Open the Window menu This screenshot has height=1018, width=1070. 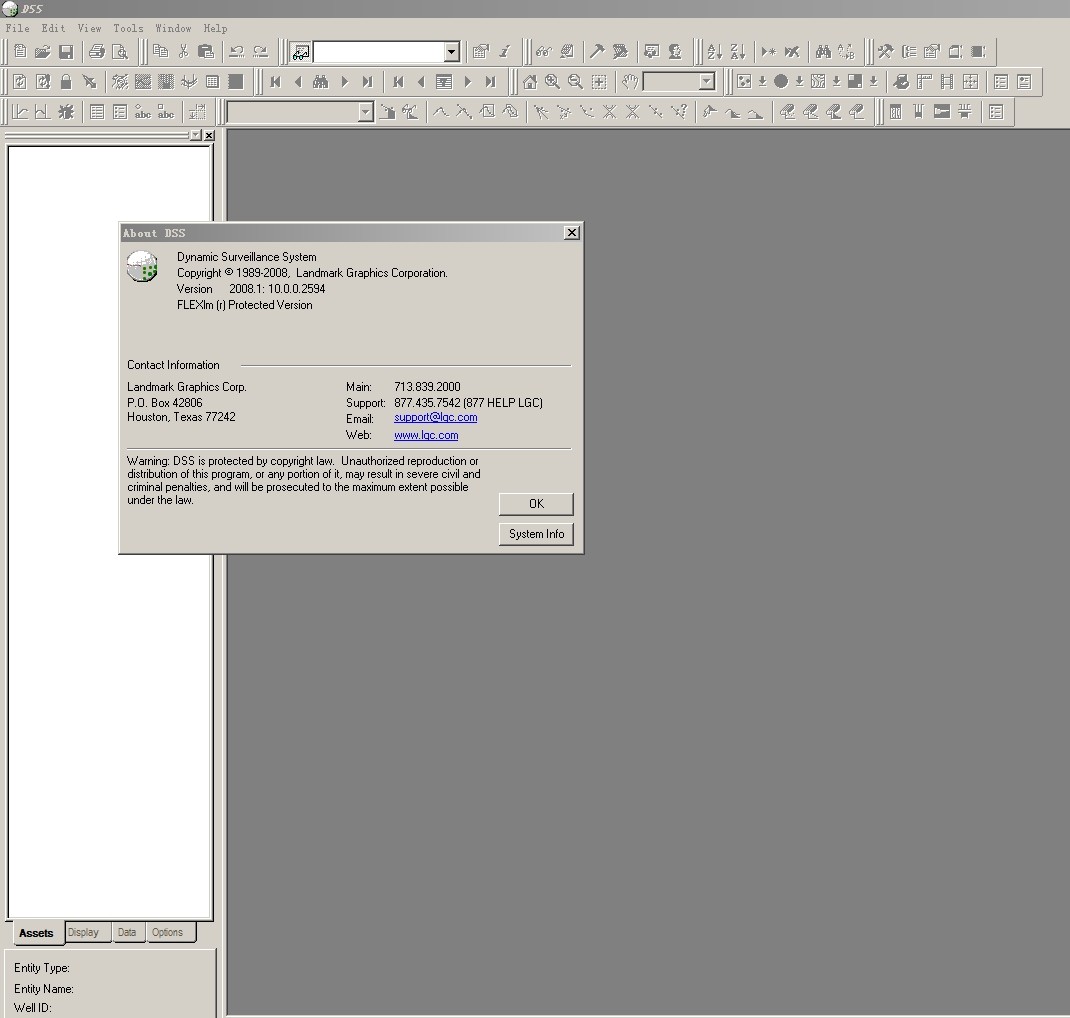[173, 28]
